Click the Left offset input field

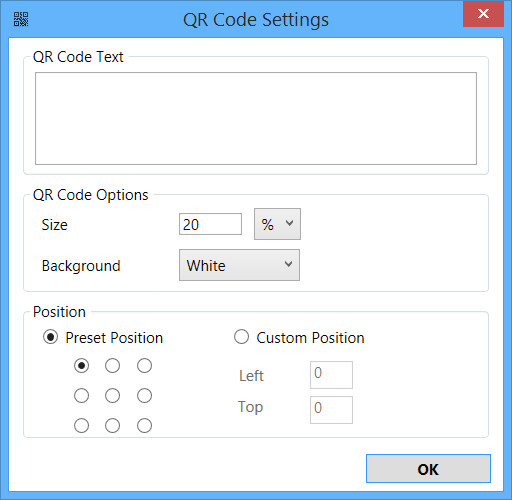(331, 375)
